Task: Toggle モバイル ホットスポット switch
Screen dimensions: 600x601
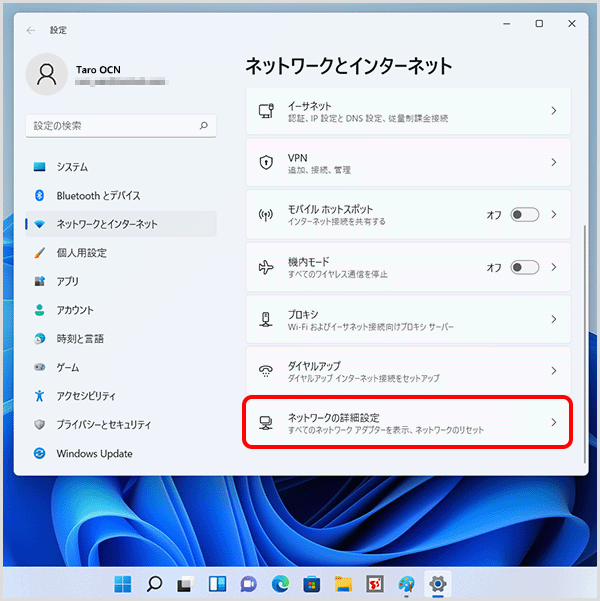Action: pyautogui.click(x=524, y=215)
